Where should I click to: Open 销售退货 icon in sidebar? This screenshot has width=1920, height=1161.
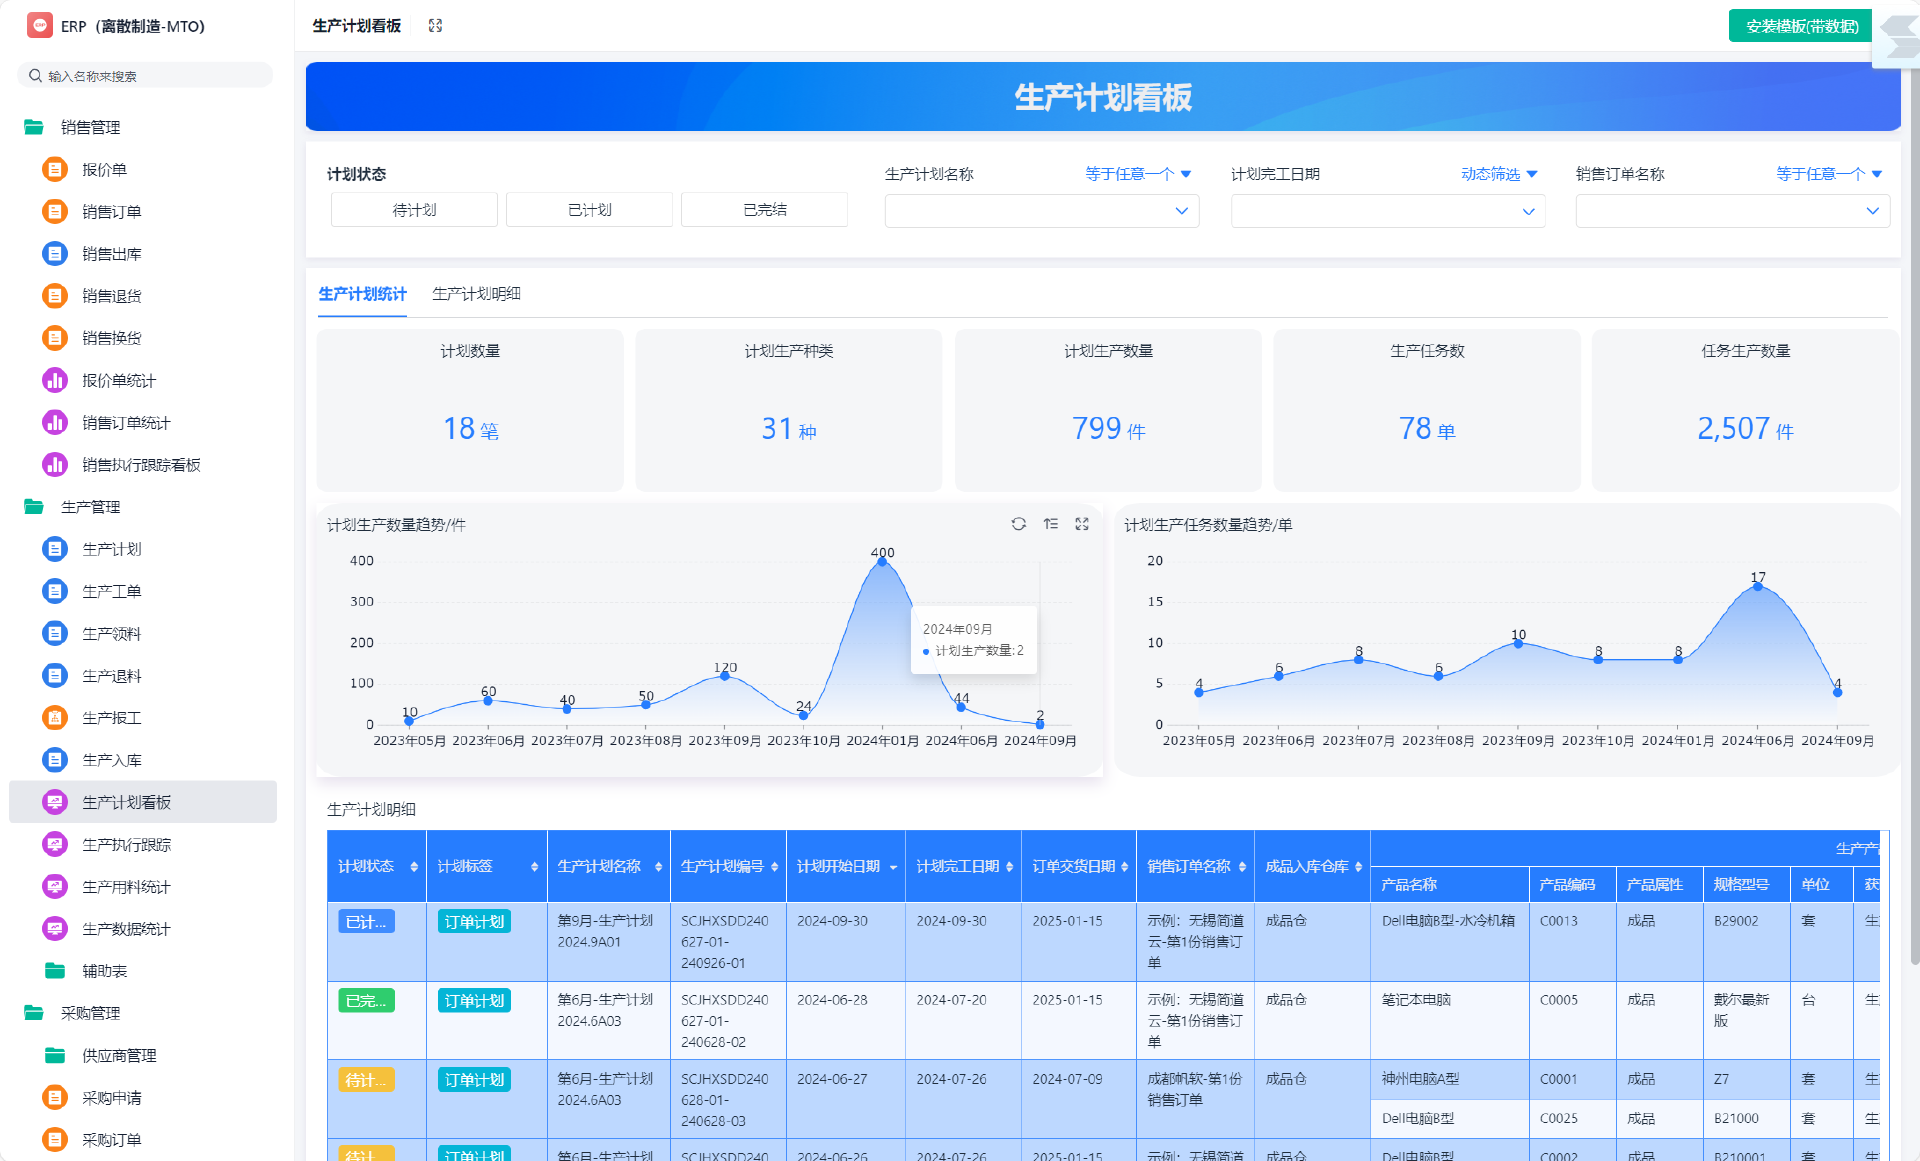click(x=54, y=296)
